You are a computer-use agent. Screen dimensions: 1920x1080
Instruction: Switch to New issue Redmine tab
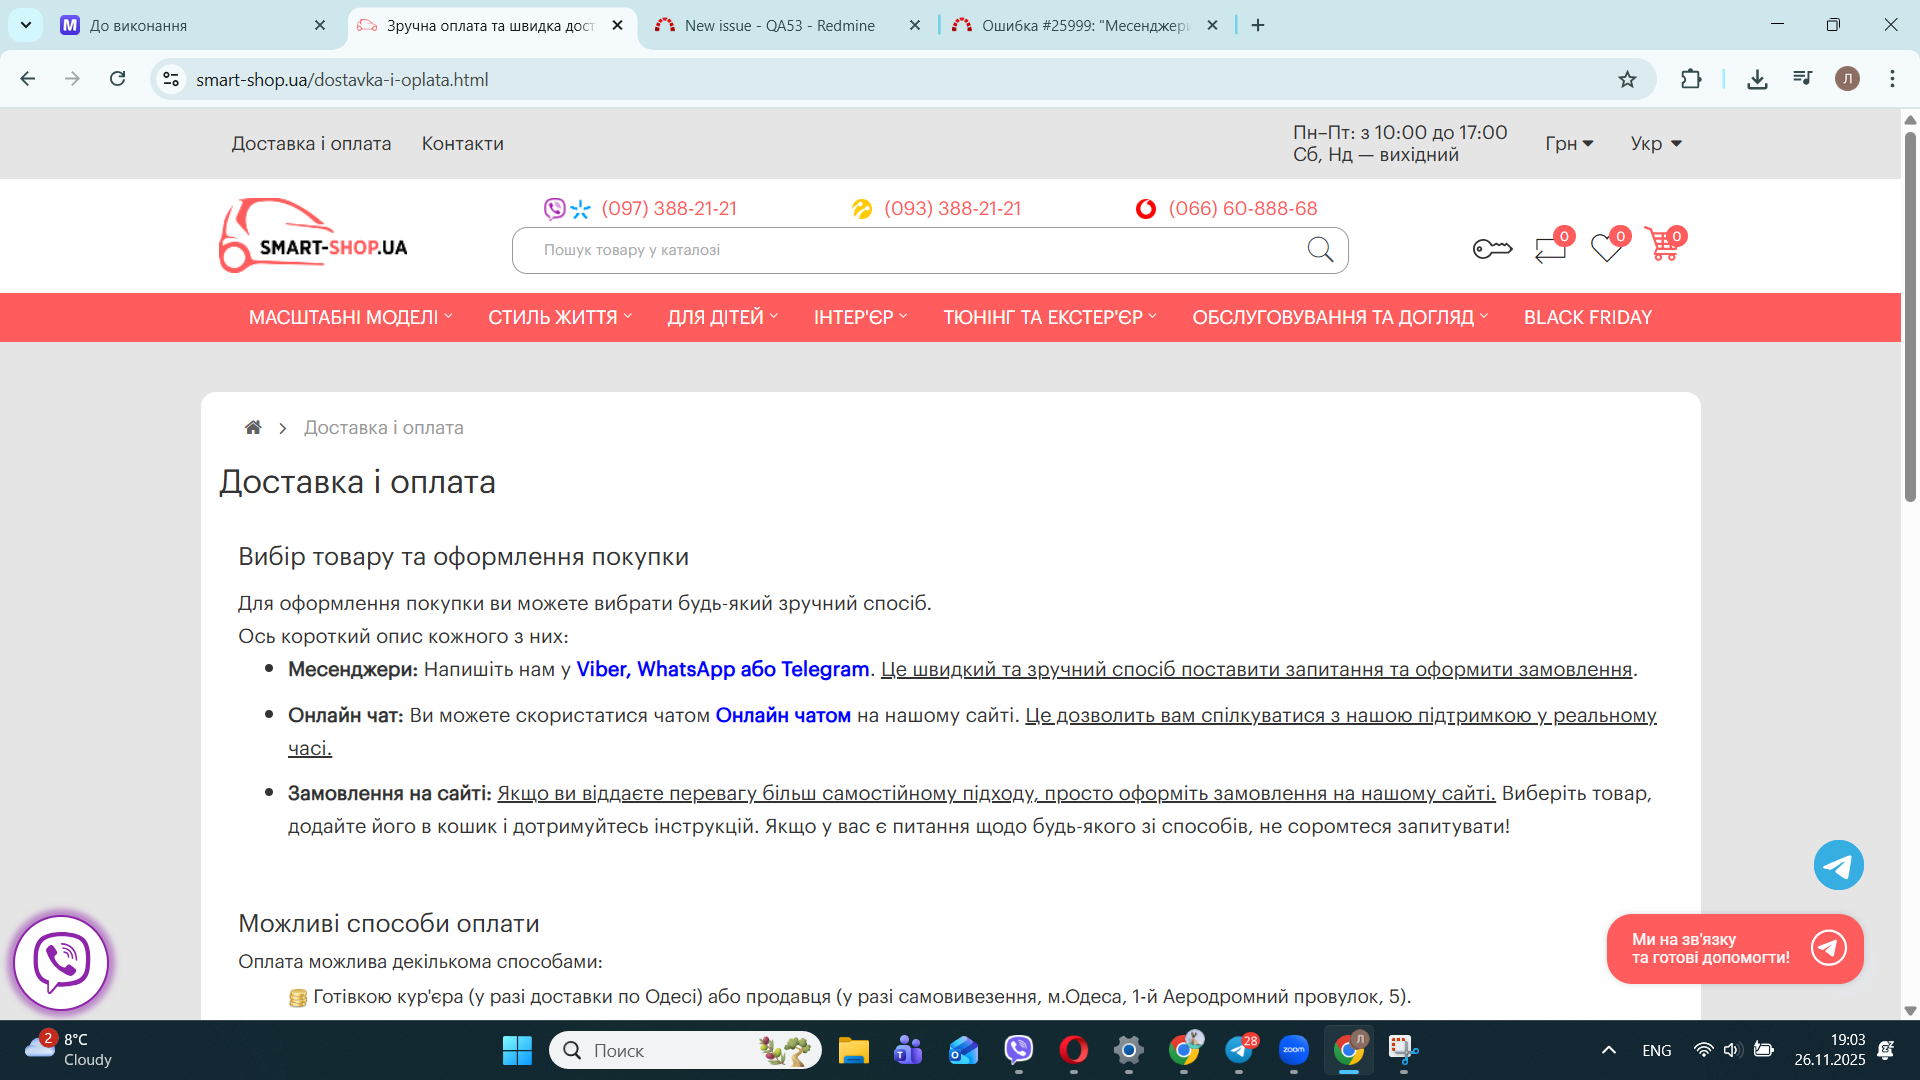point(779,25)
